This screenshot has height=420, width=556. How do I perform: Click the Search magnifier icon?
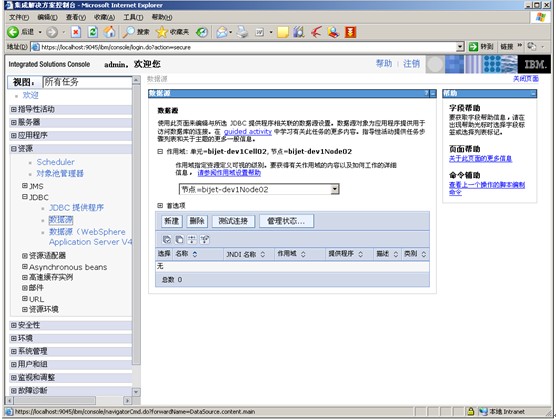128,32
